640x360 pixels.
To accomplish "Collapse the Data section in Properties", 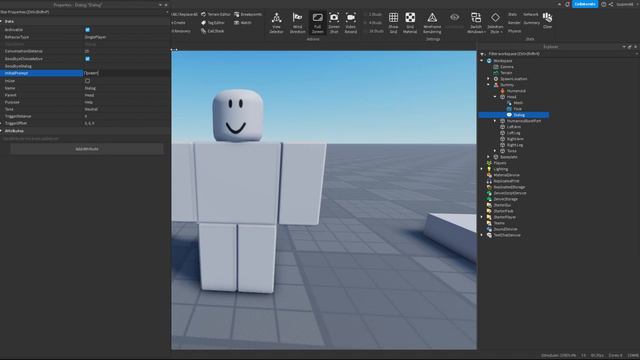I will point(2,21).
